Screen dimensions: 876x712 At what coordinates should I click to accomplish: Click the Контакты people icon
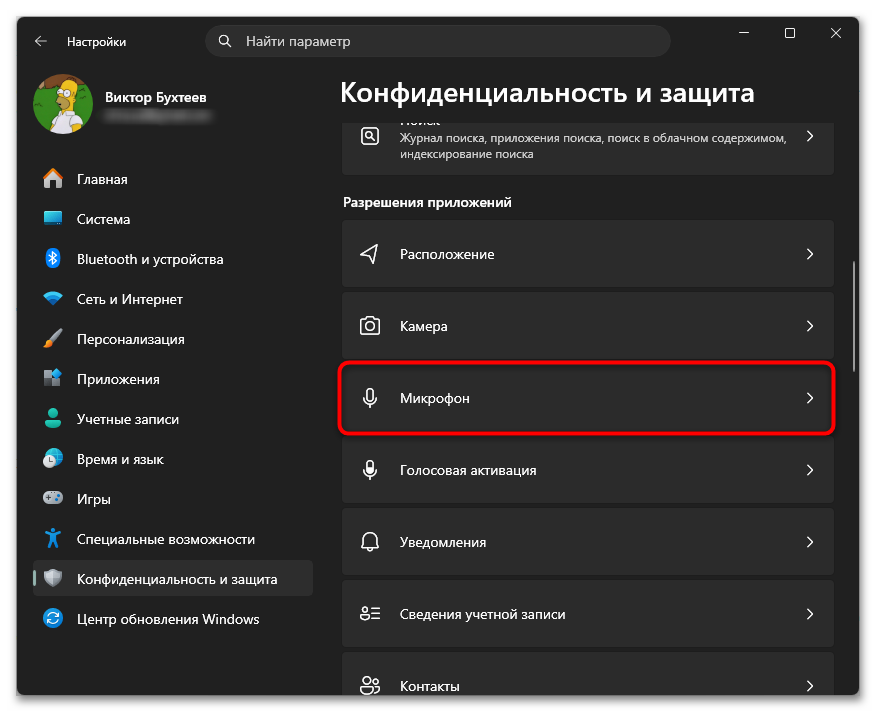point(370,685)
